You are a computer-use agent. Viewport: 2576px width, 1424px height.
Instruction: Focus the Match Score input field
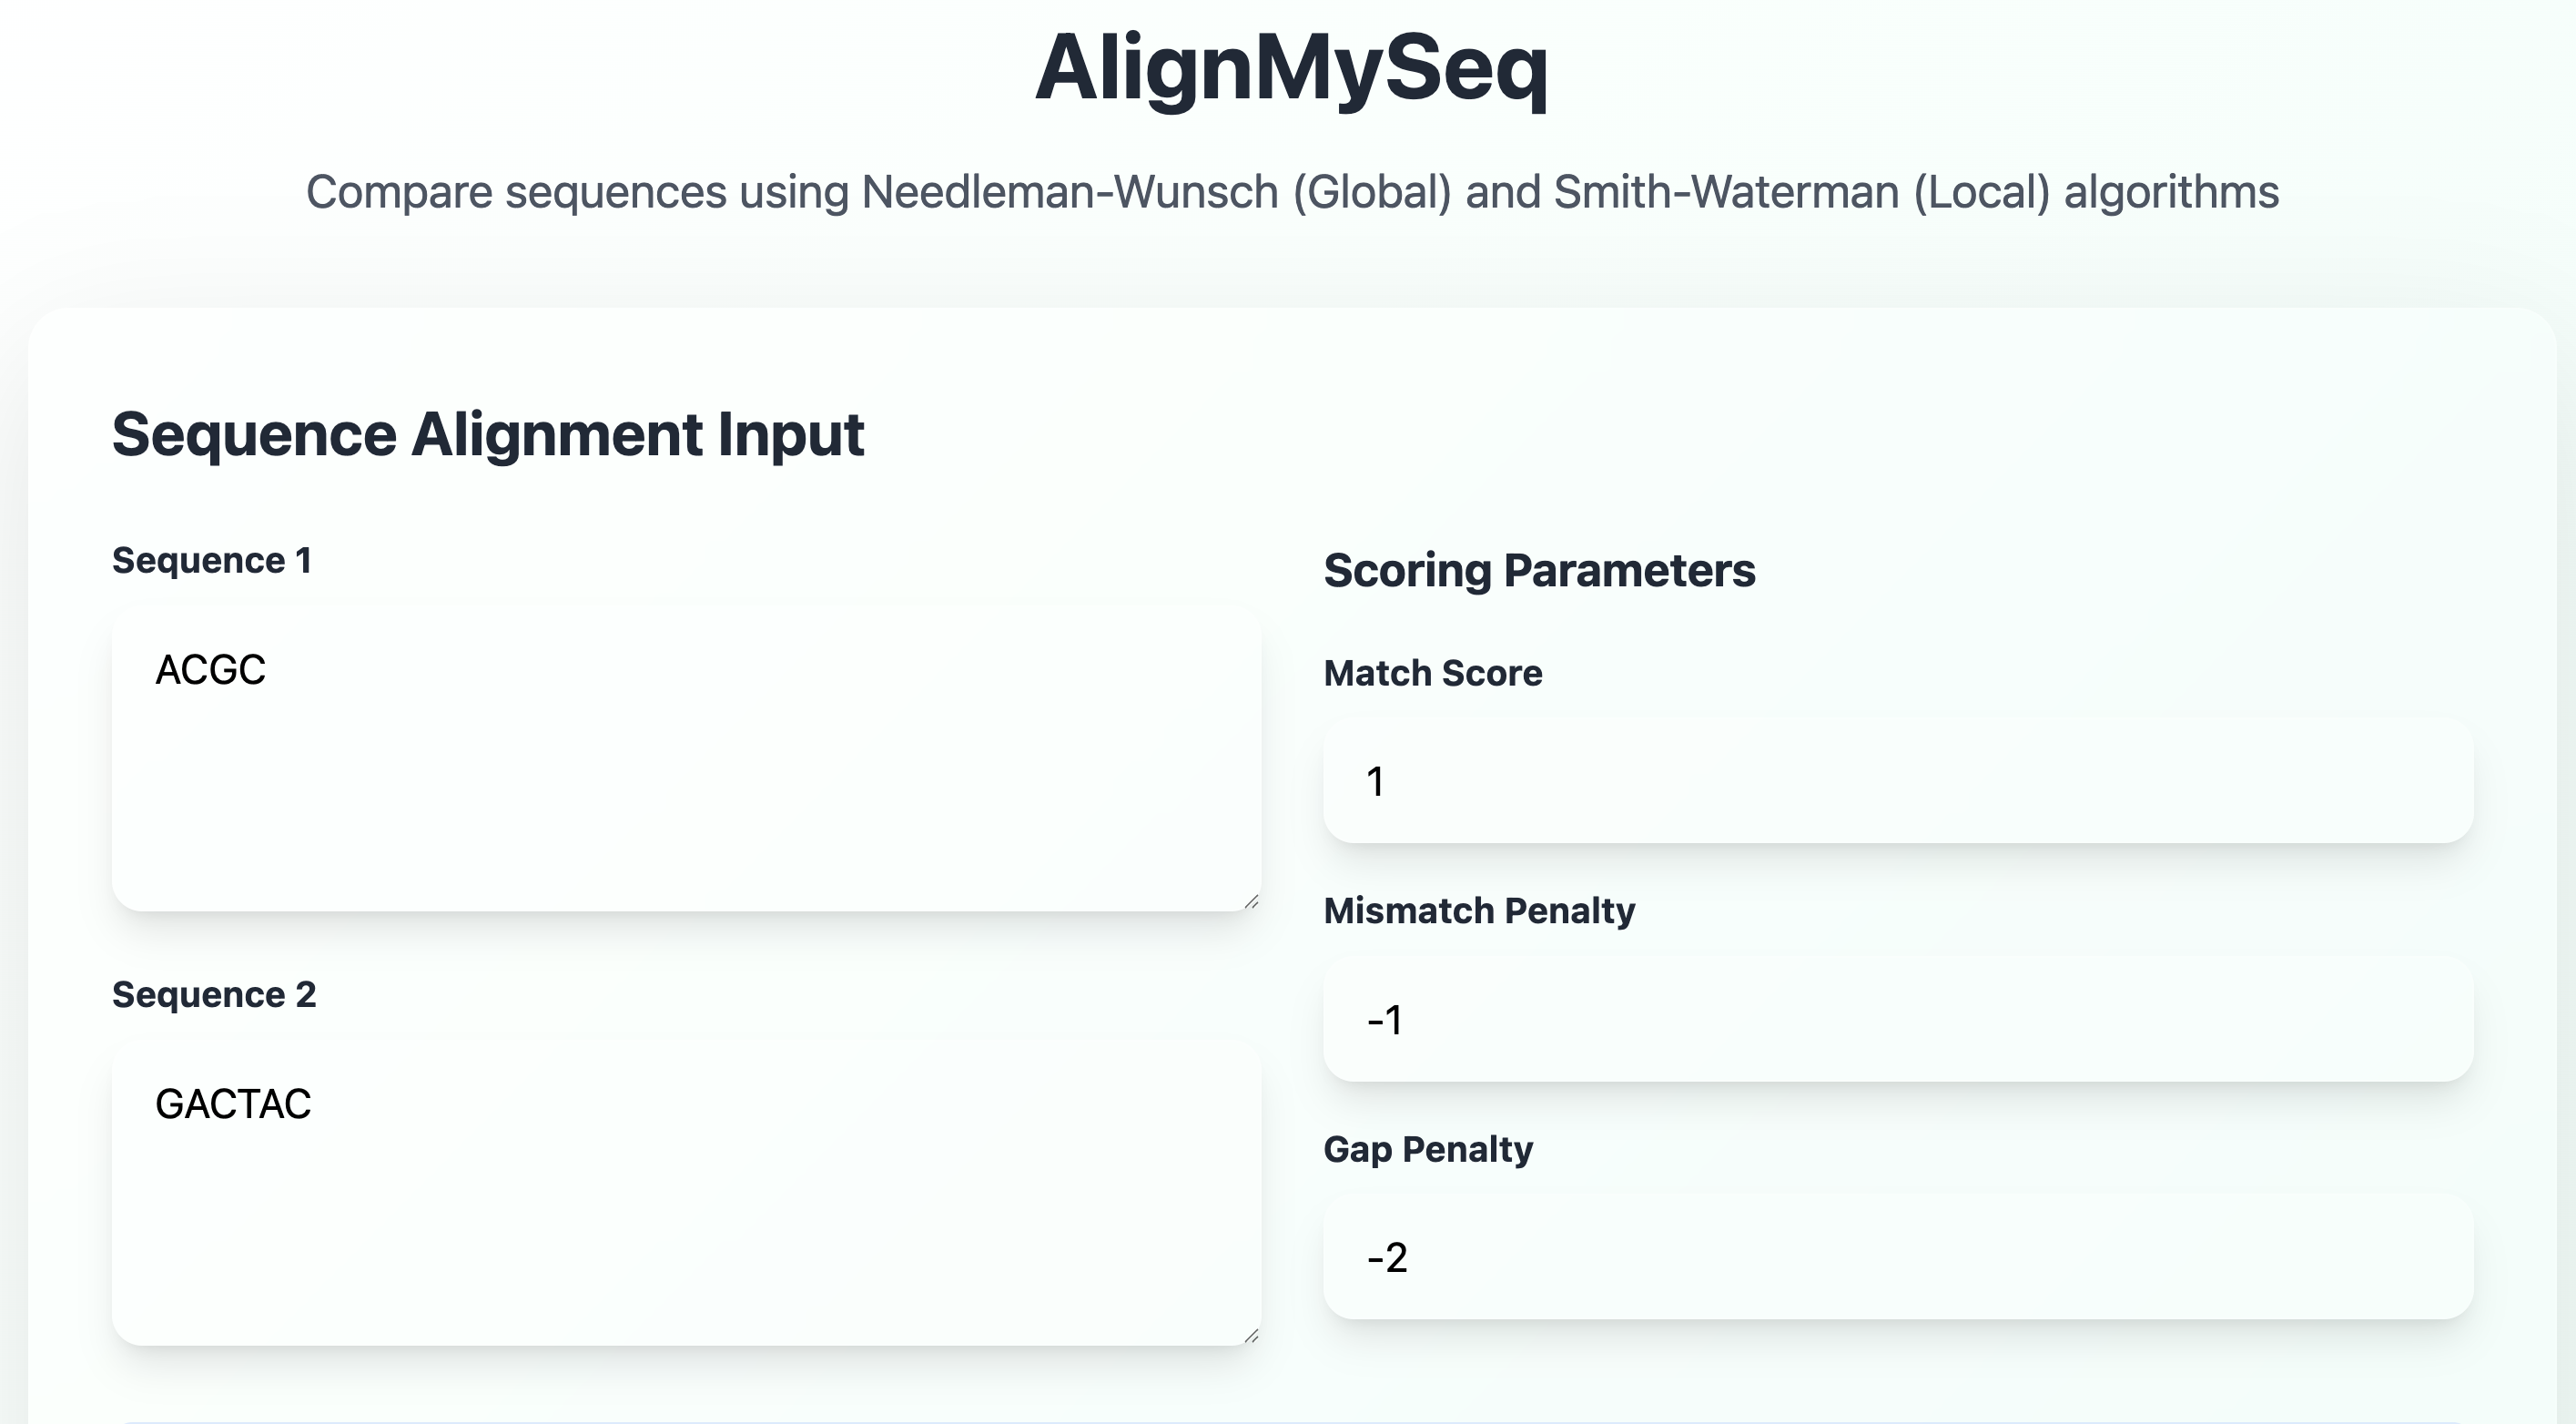coord(1897,781)
